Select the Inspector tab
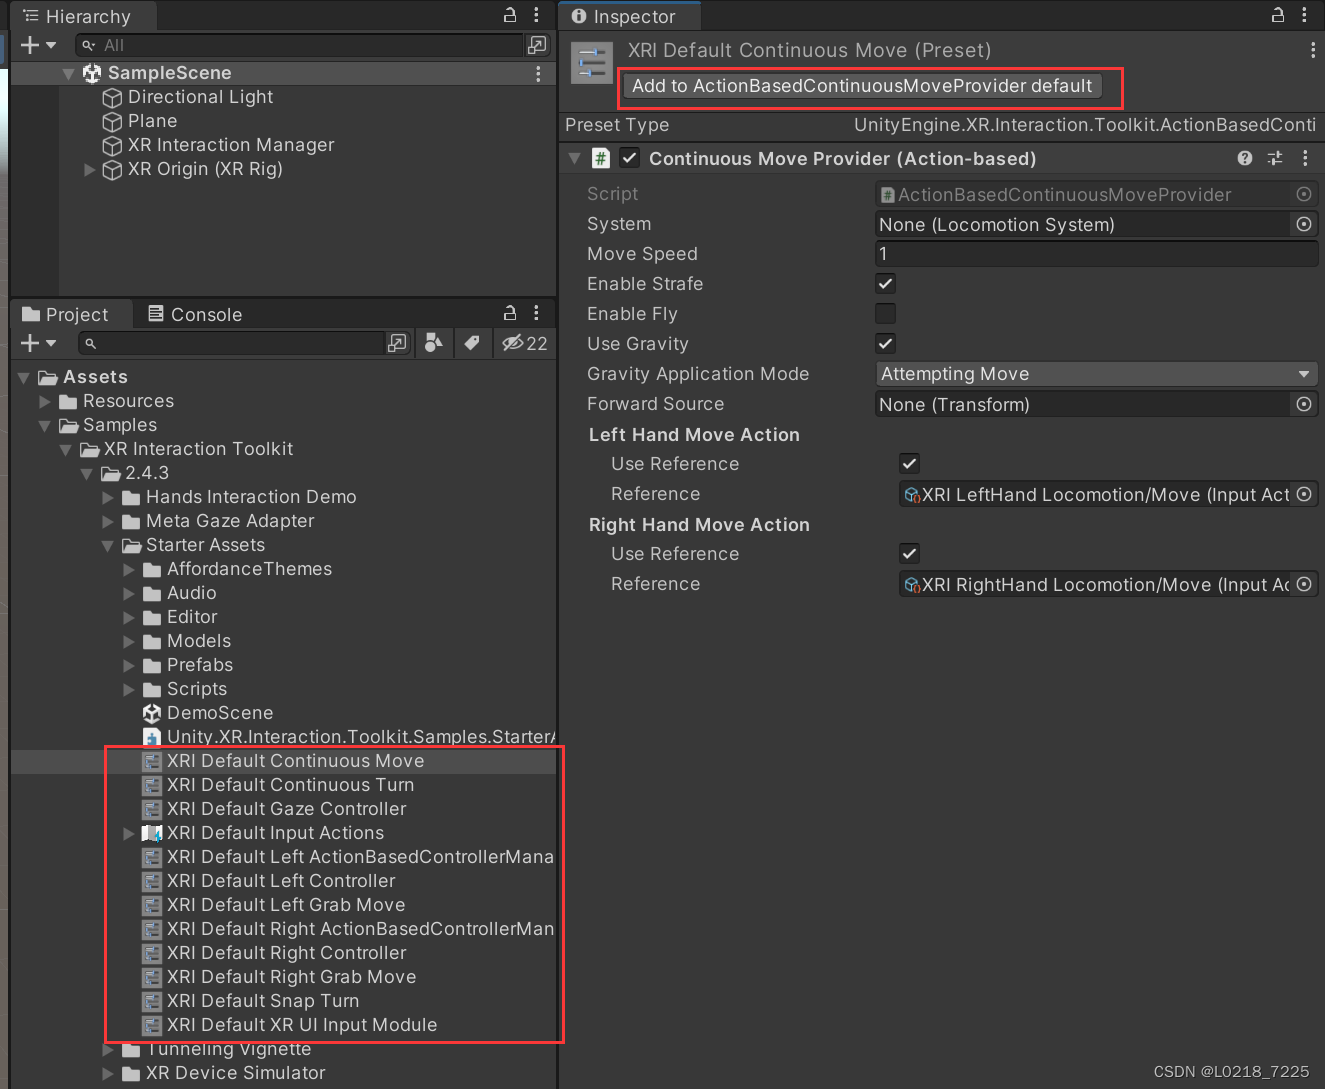The width and height of the screenshot is (1325, 1089). [x=629, y=15]
